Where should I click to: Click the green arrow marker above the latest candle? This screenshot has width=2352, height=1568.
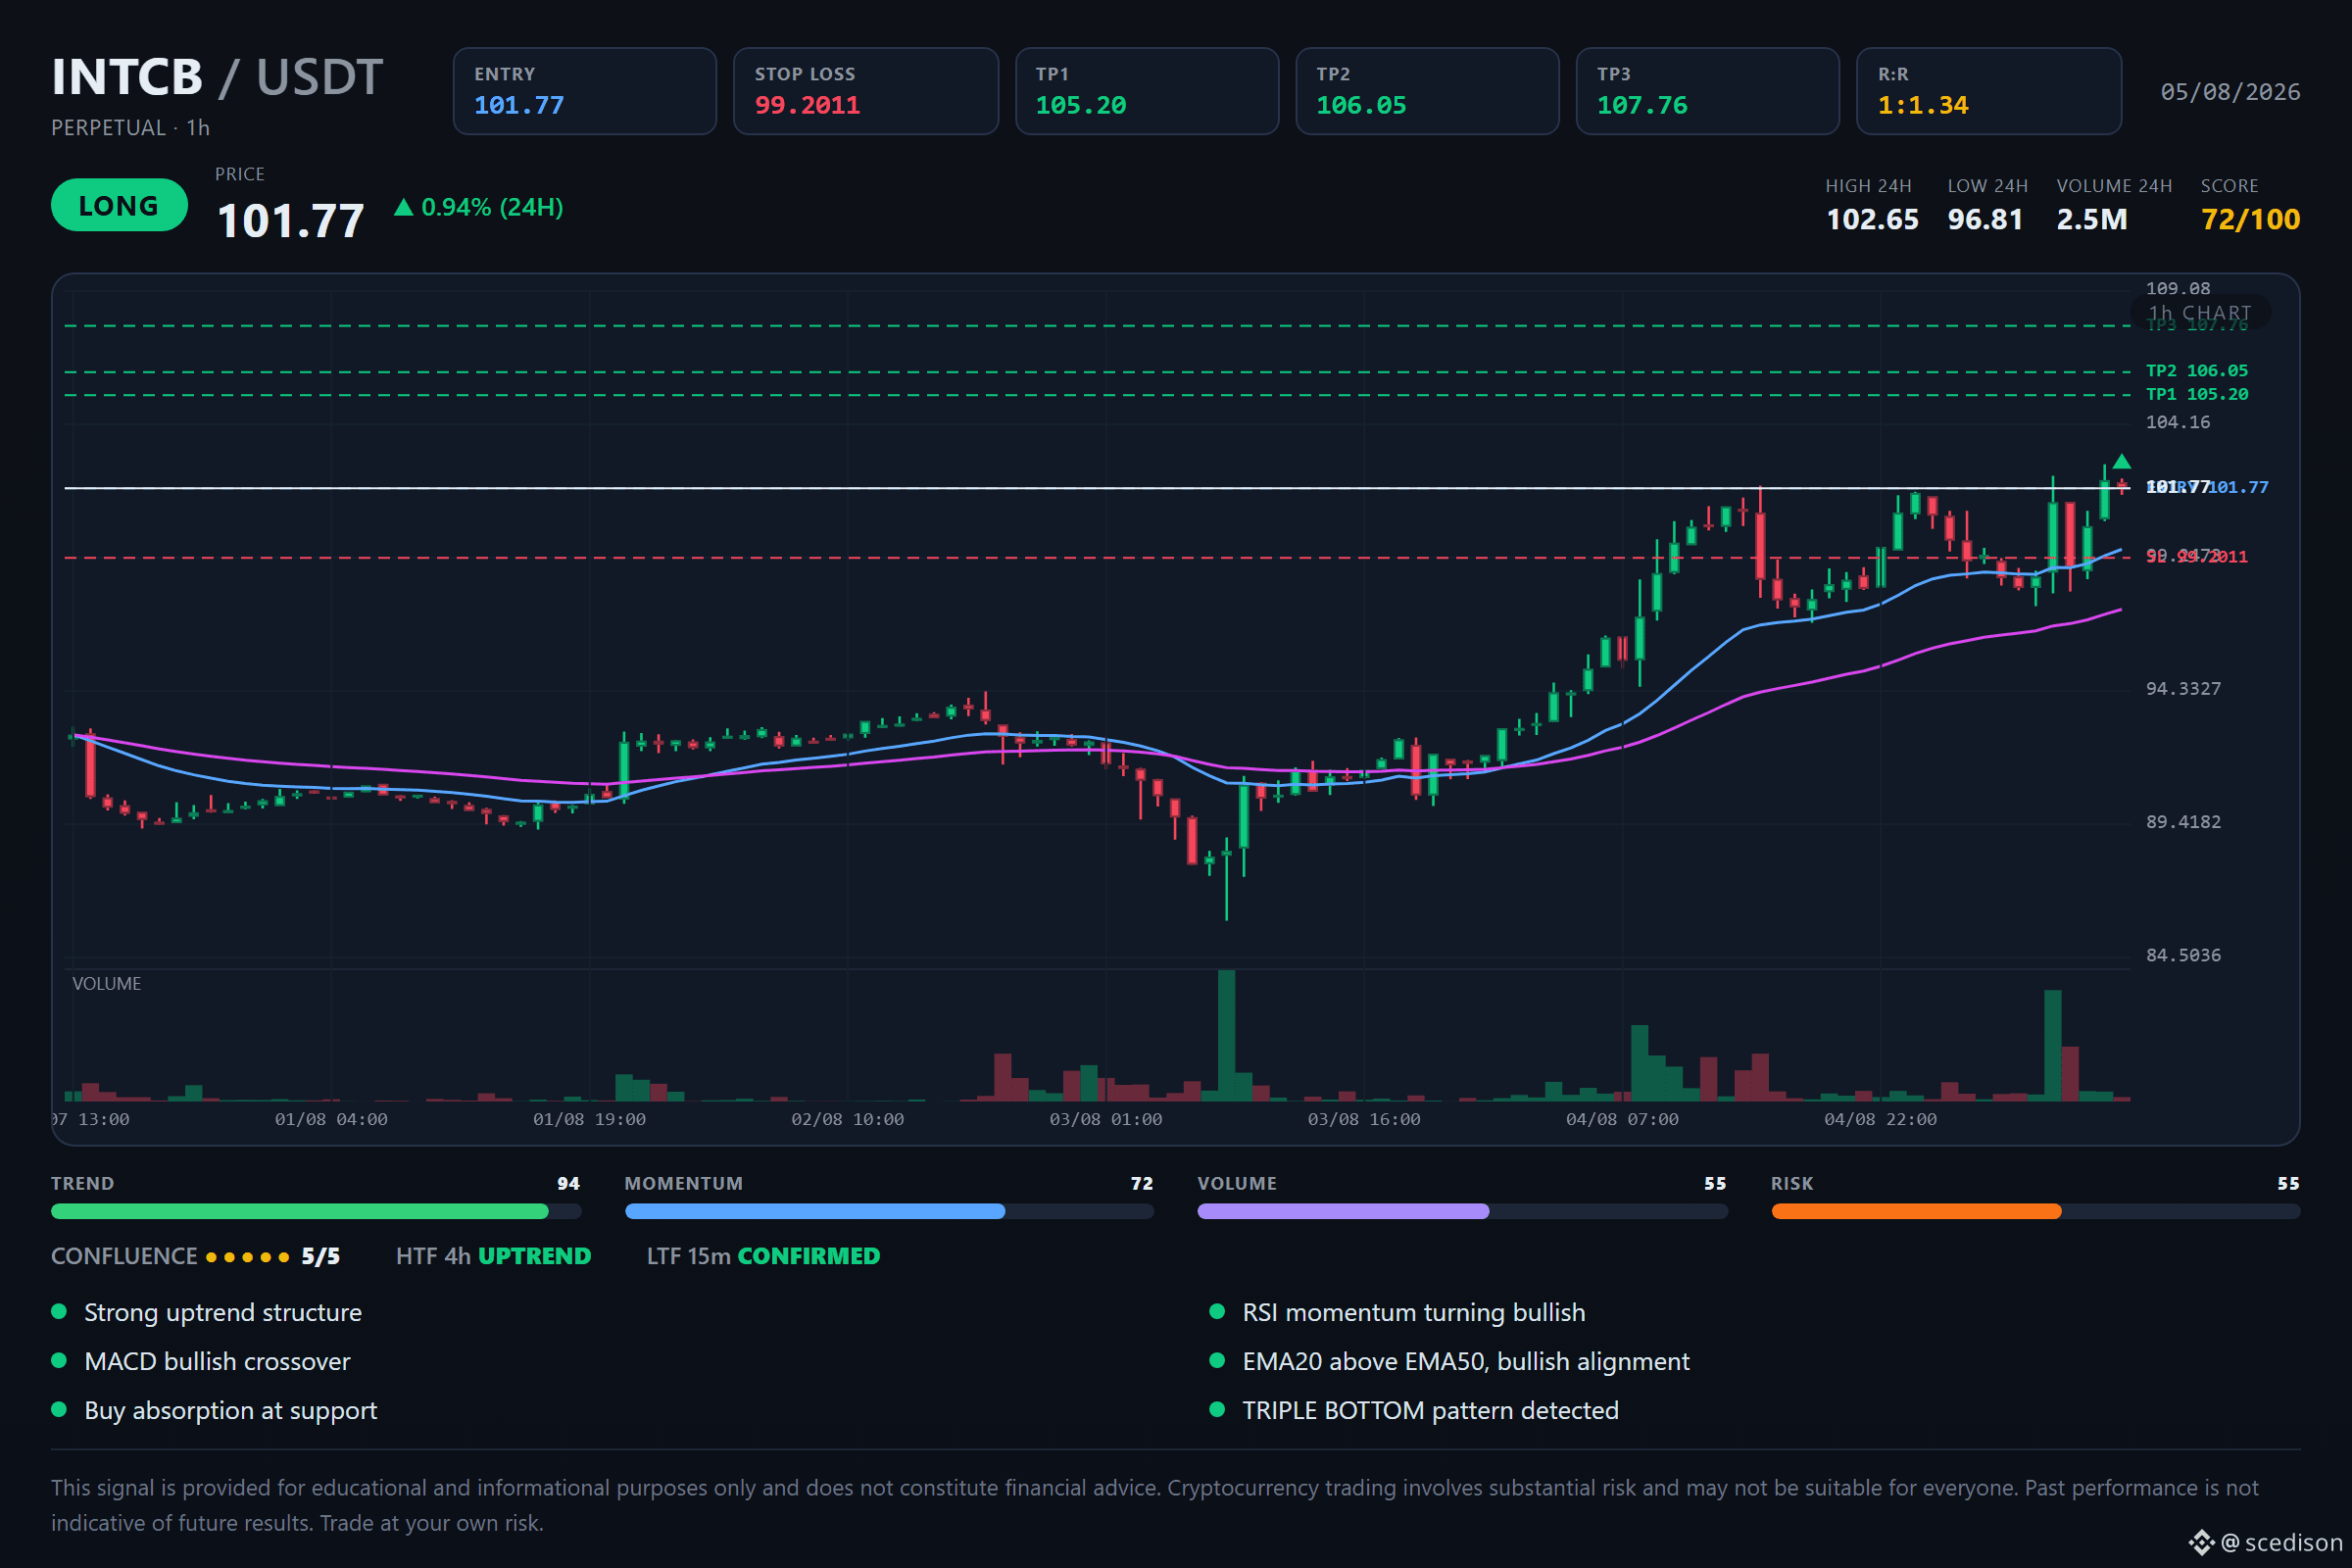pyautogui.click(x=2121, y=461)
